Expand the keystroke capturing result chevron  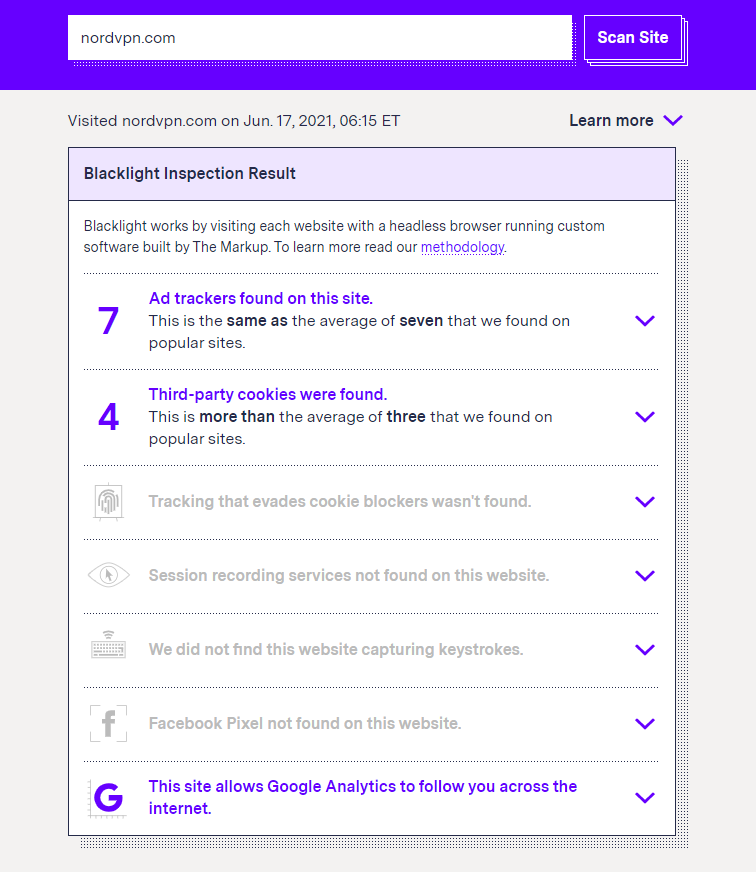click(645, 650)
